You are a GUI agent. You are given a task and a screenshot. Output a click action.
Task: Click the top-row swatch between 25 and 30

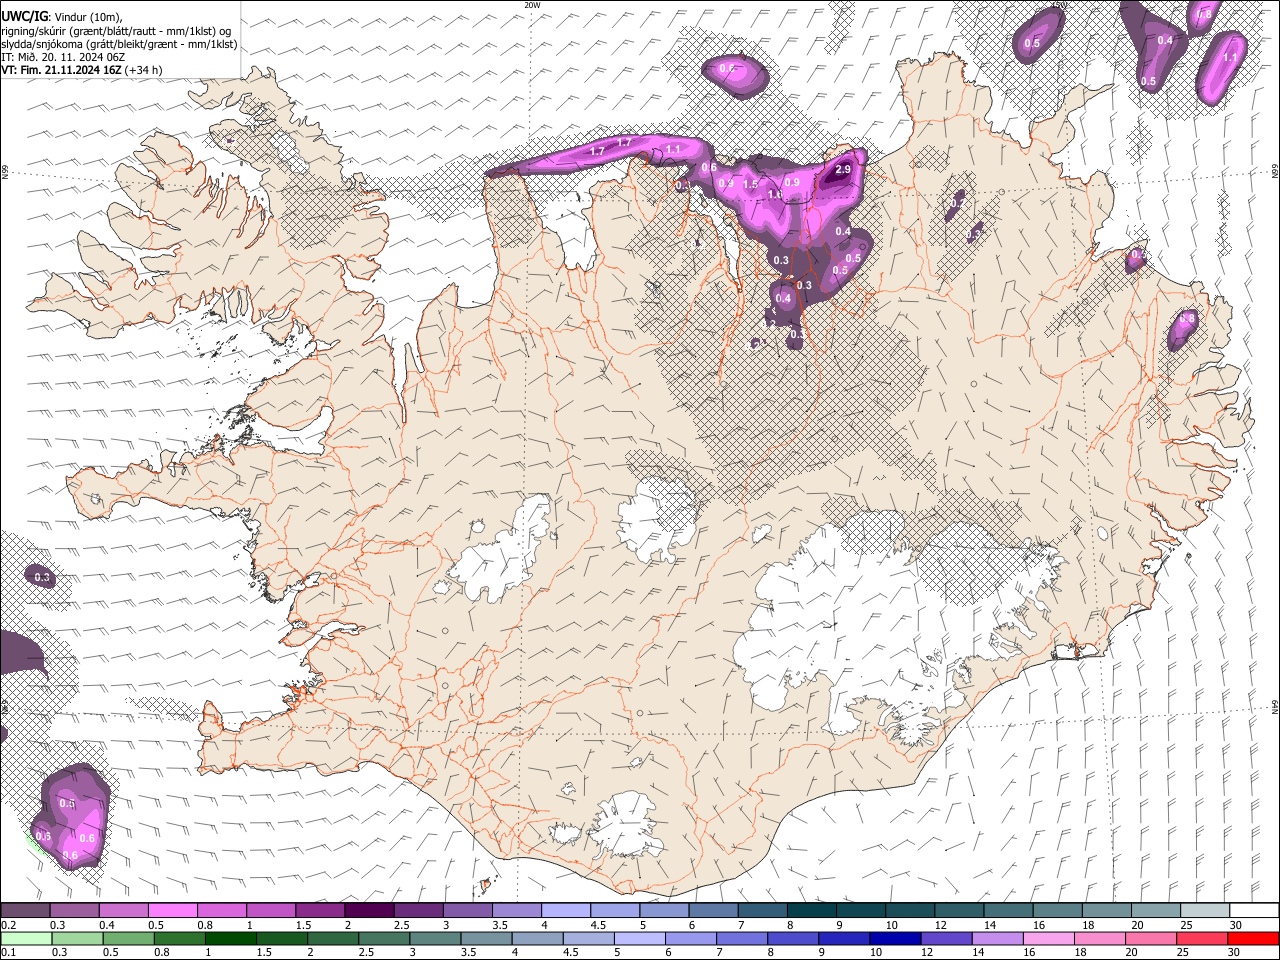tap(1206, 910)
